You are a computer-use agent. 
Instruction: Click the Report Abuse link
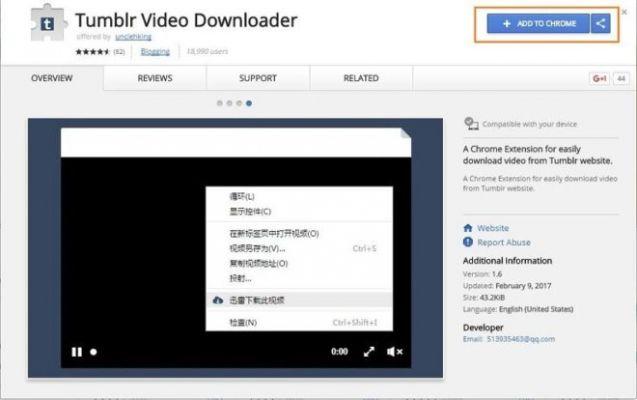504,242
